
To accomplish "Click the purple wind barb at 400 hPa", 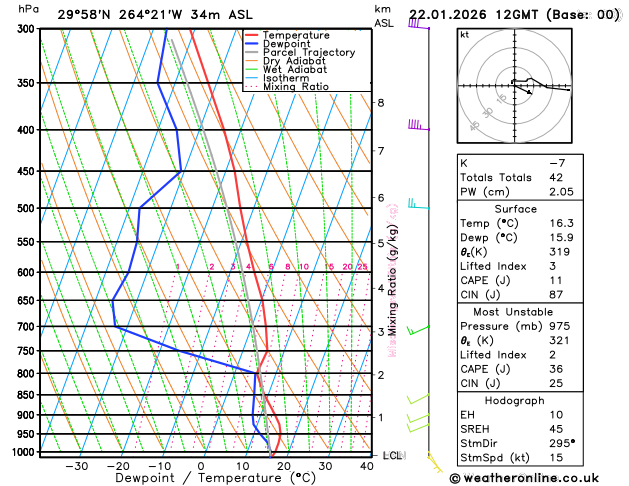I will point(419,125).
